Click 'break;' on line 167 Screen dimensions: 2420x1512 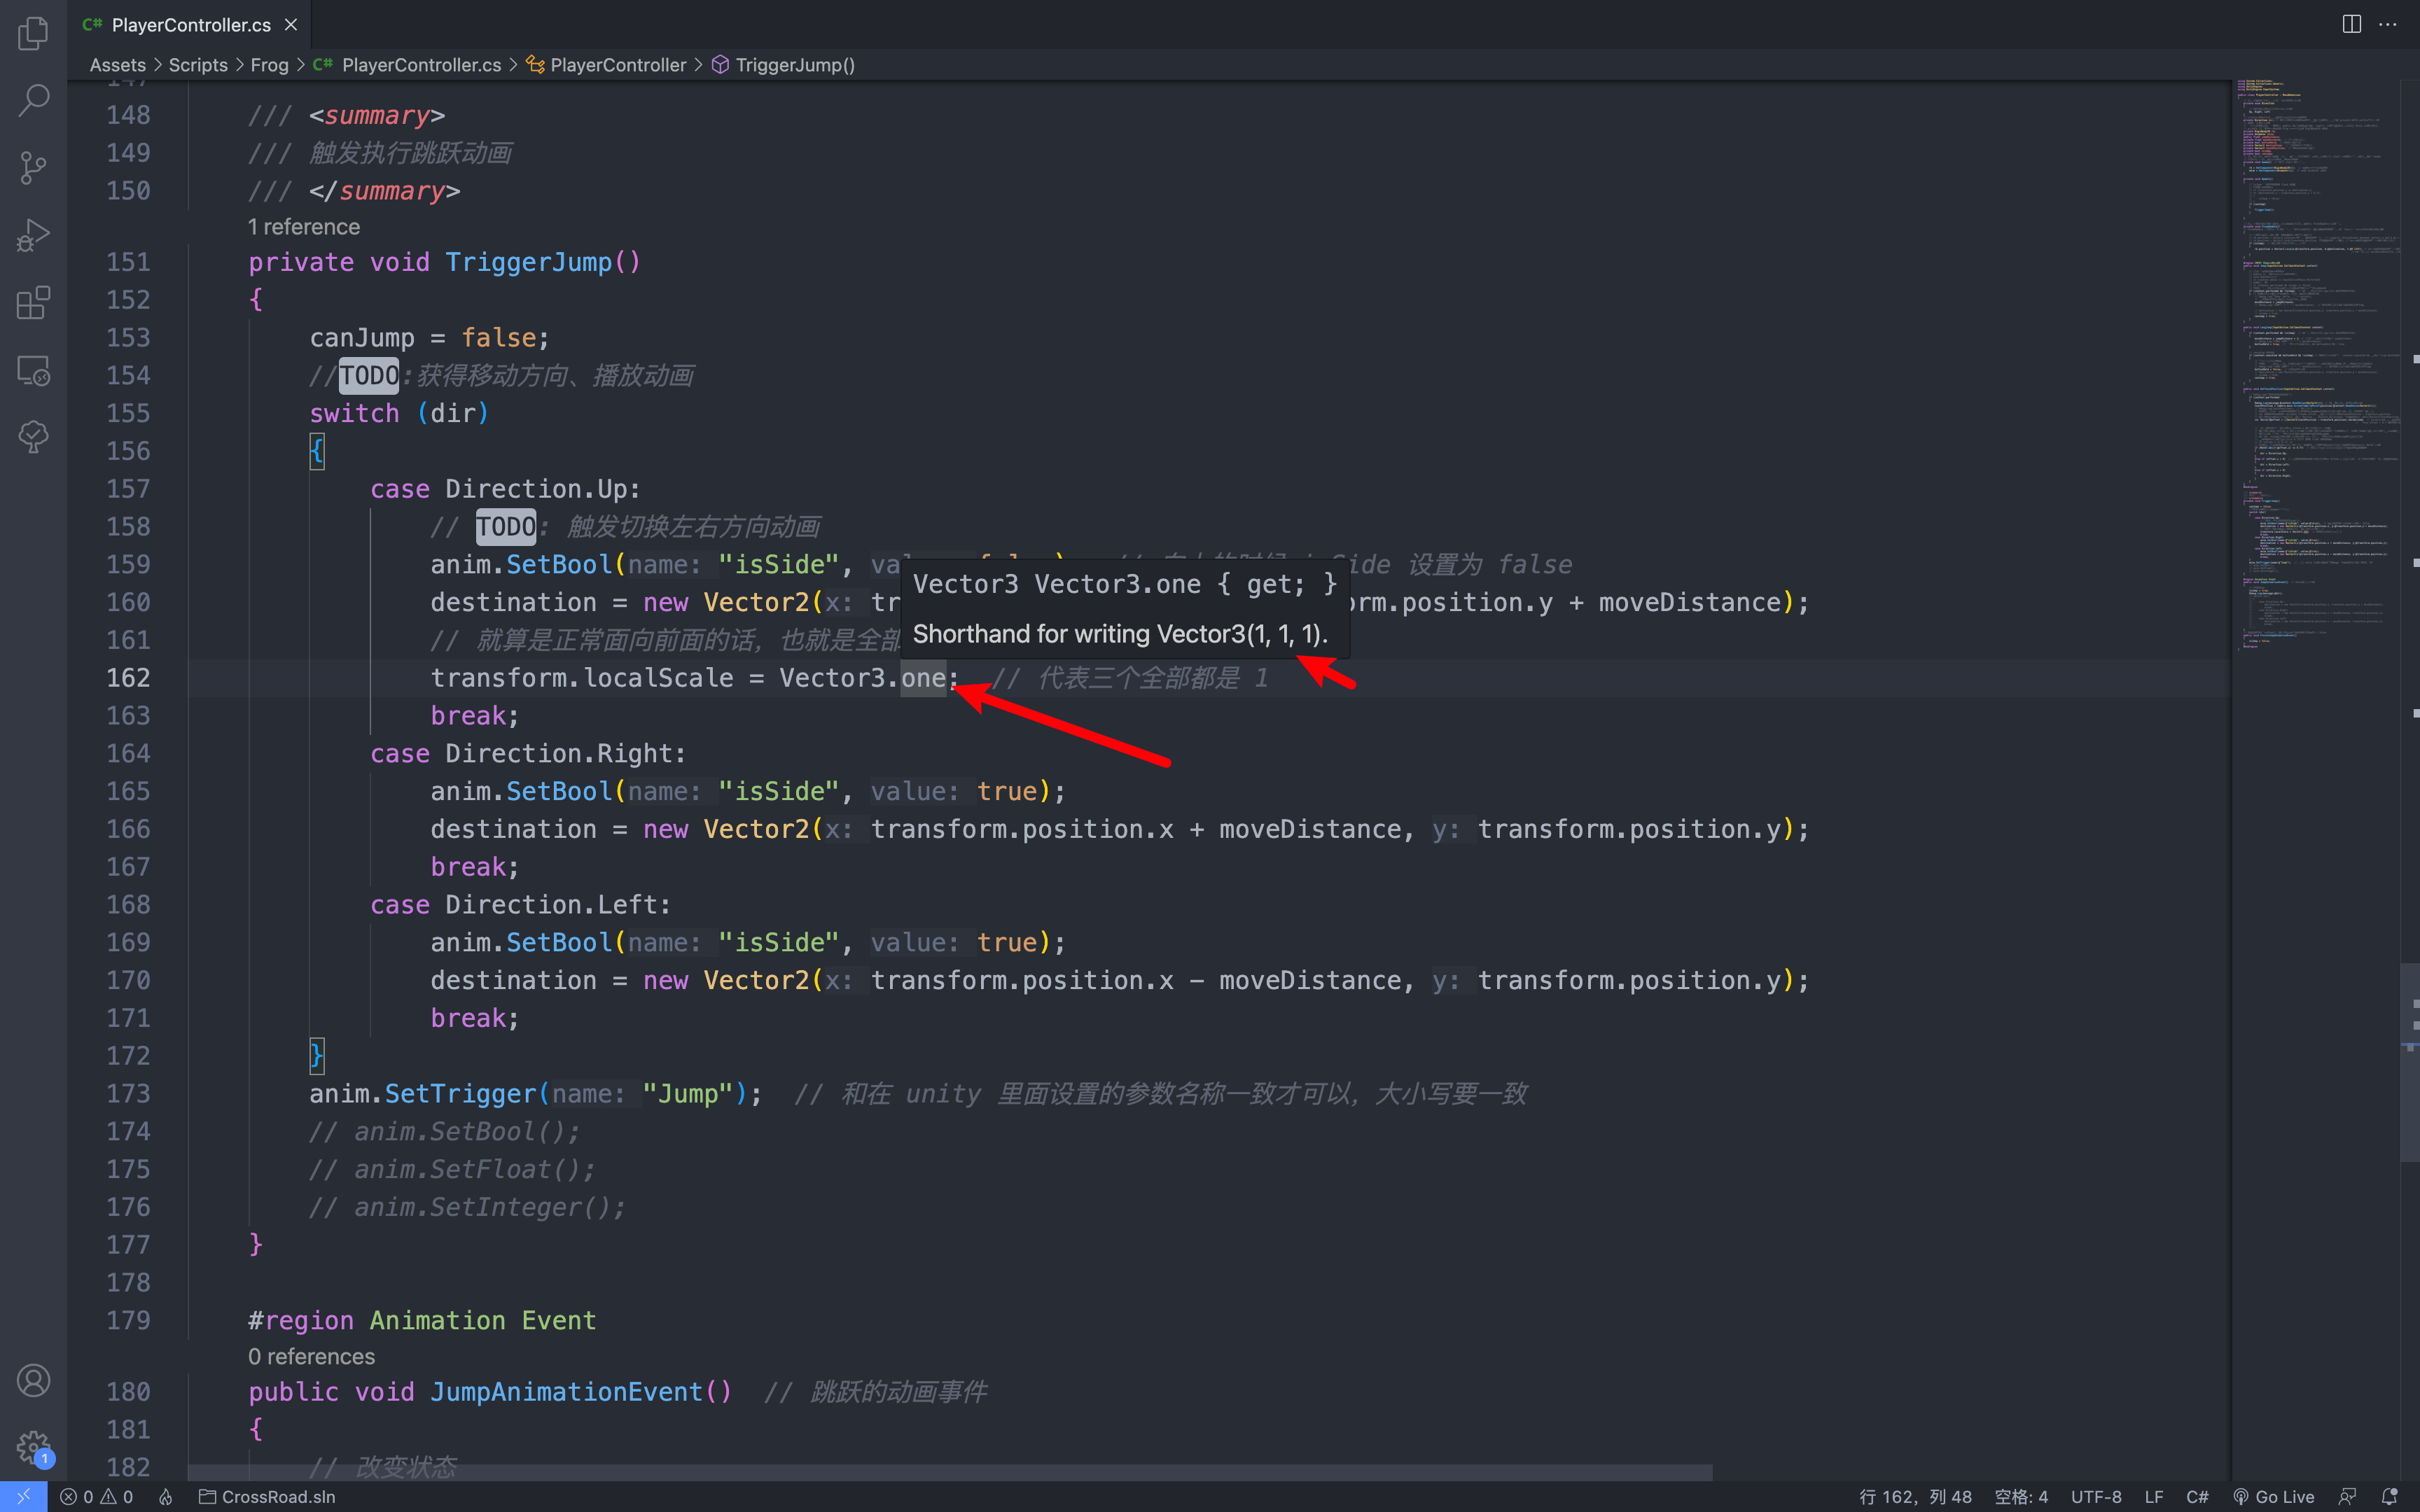(x=475, y=867)
